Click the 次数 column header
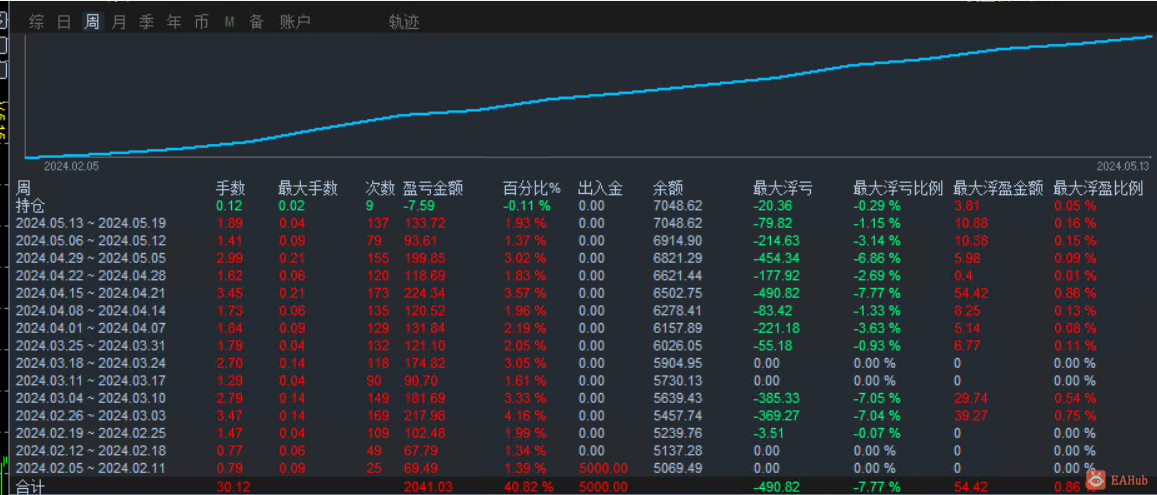Viewport: 1157px width, 495px height. click(380, 189)
